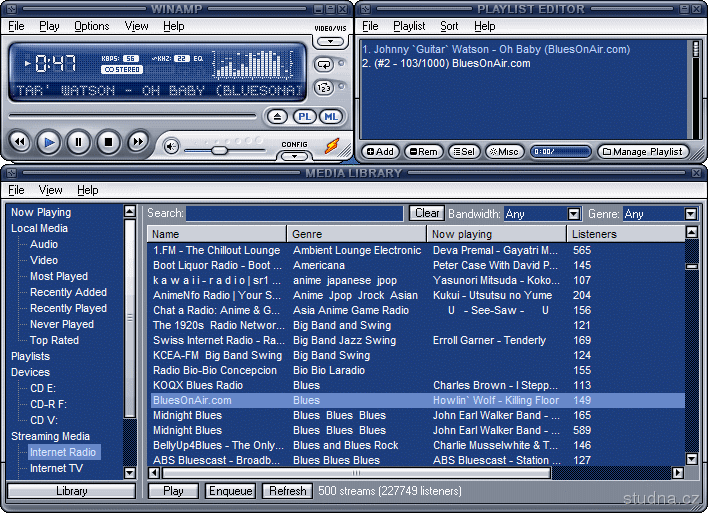Click Play button below stream list
This screenshot has height=513, width=708.
173,491
